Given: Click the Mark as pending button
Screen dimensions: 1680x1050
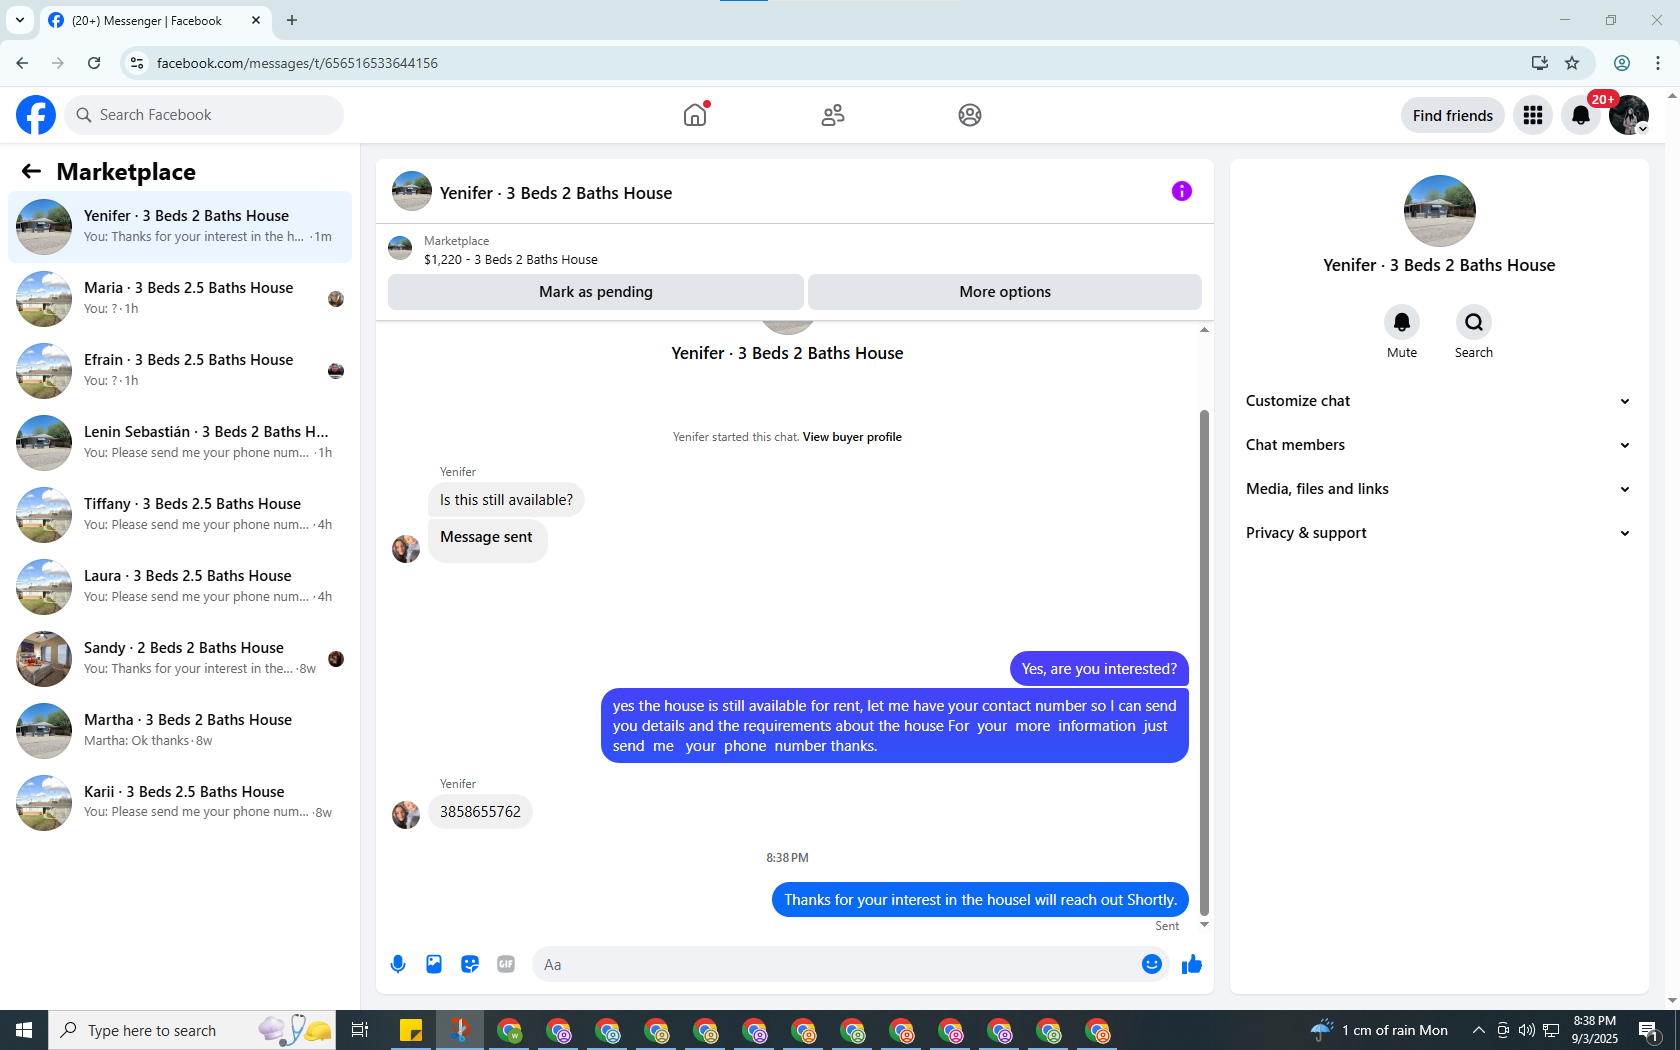Looking at the screenshot, I should click(x=596, y=292).
